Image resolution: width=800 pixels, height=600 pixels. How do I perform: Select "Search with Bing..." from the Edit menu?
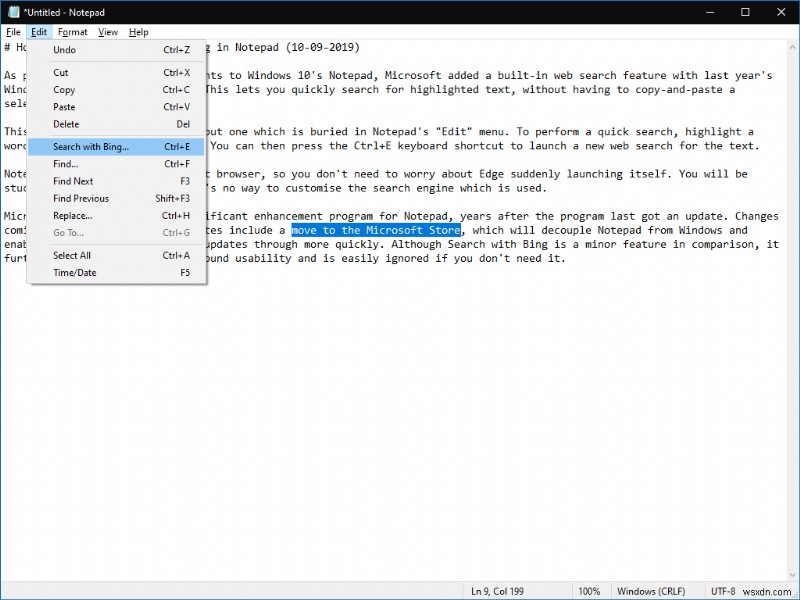[91, 146]
